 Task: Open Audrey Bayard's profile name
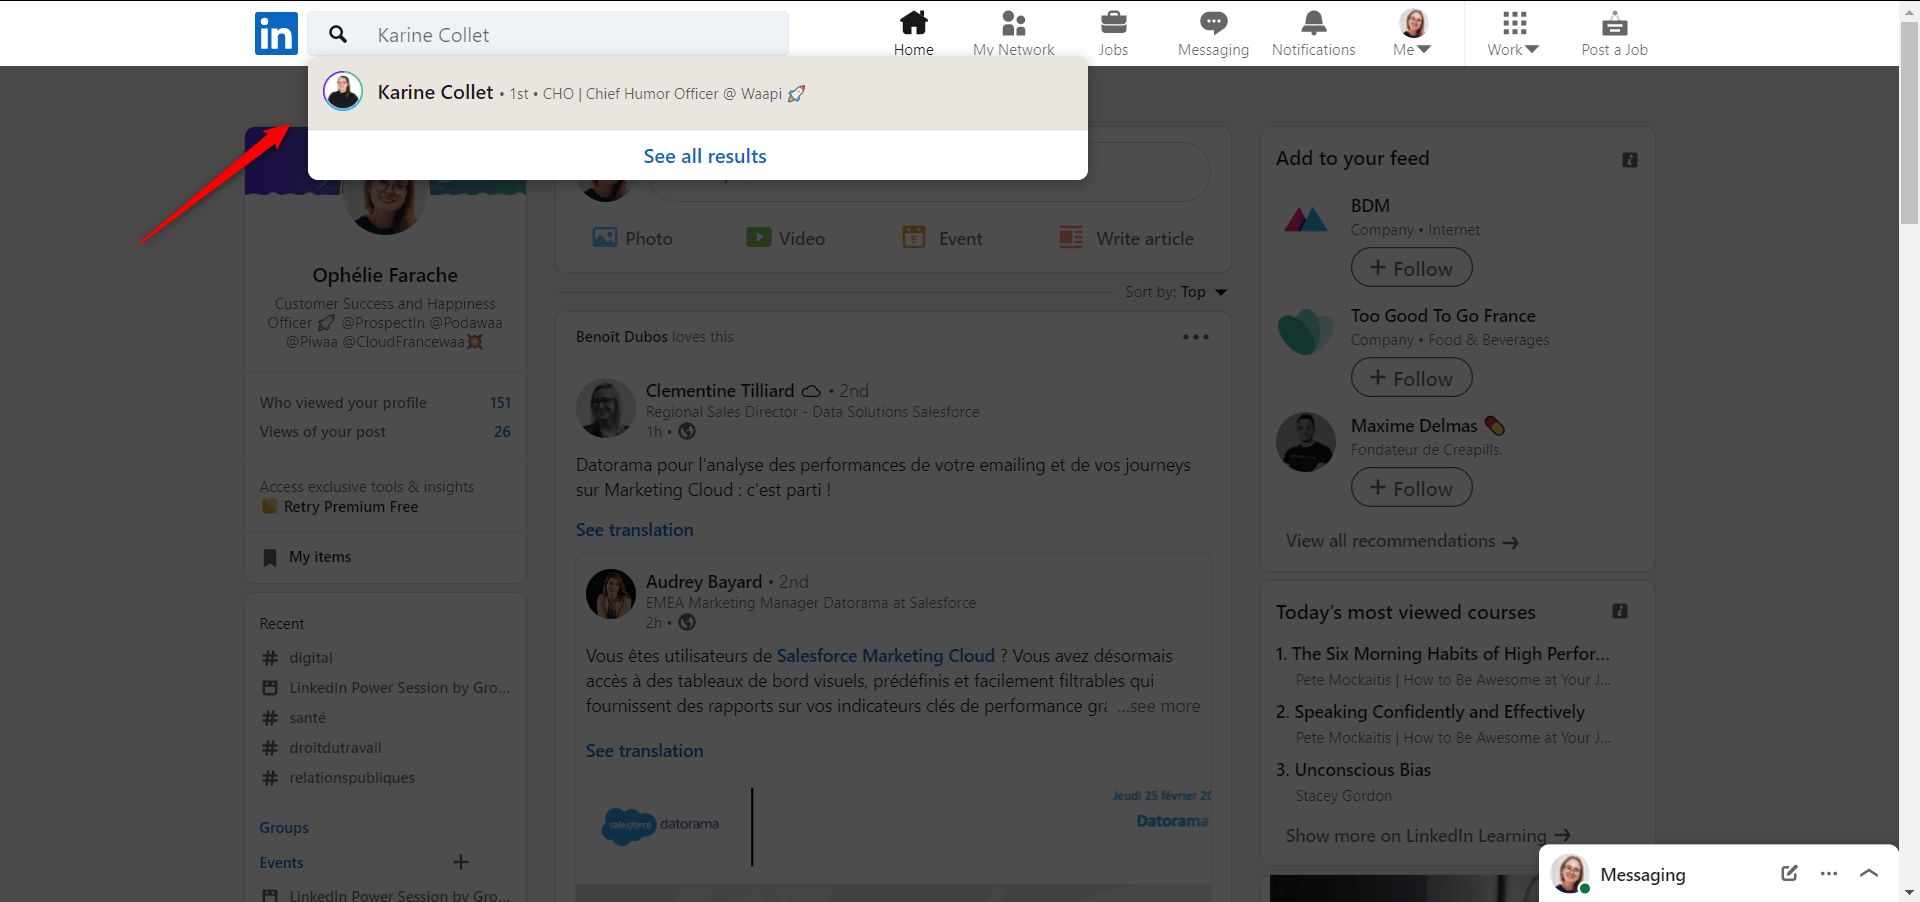(703, 582)
